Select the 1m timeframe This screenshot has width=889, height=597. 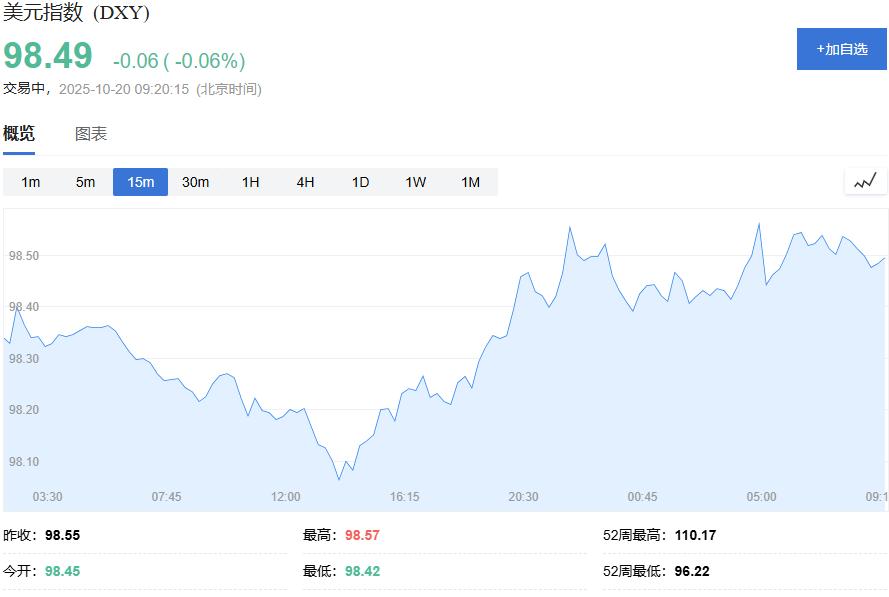coord(30,182)
